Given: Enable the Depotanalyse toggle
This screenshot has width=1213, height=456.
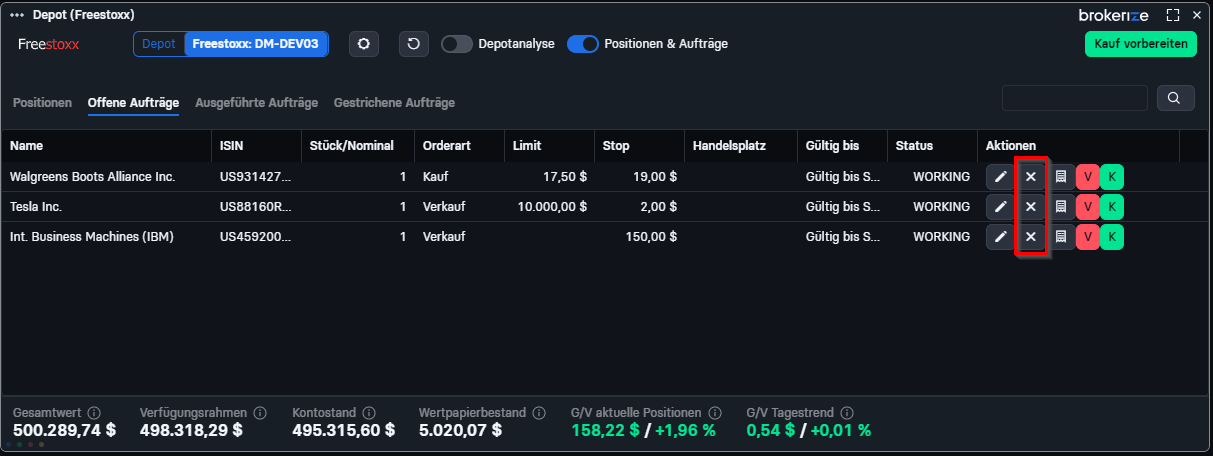Looking at the screenshot, I should (457, 44).
